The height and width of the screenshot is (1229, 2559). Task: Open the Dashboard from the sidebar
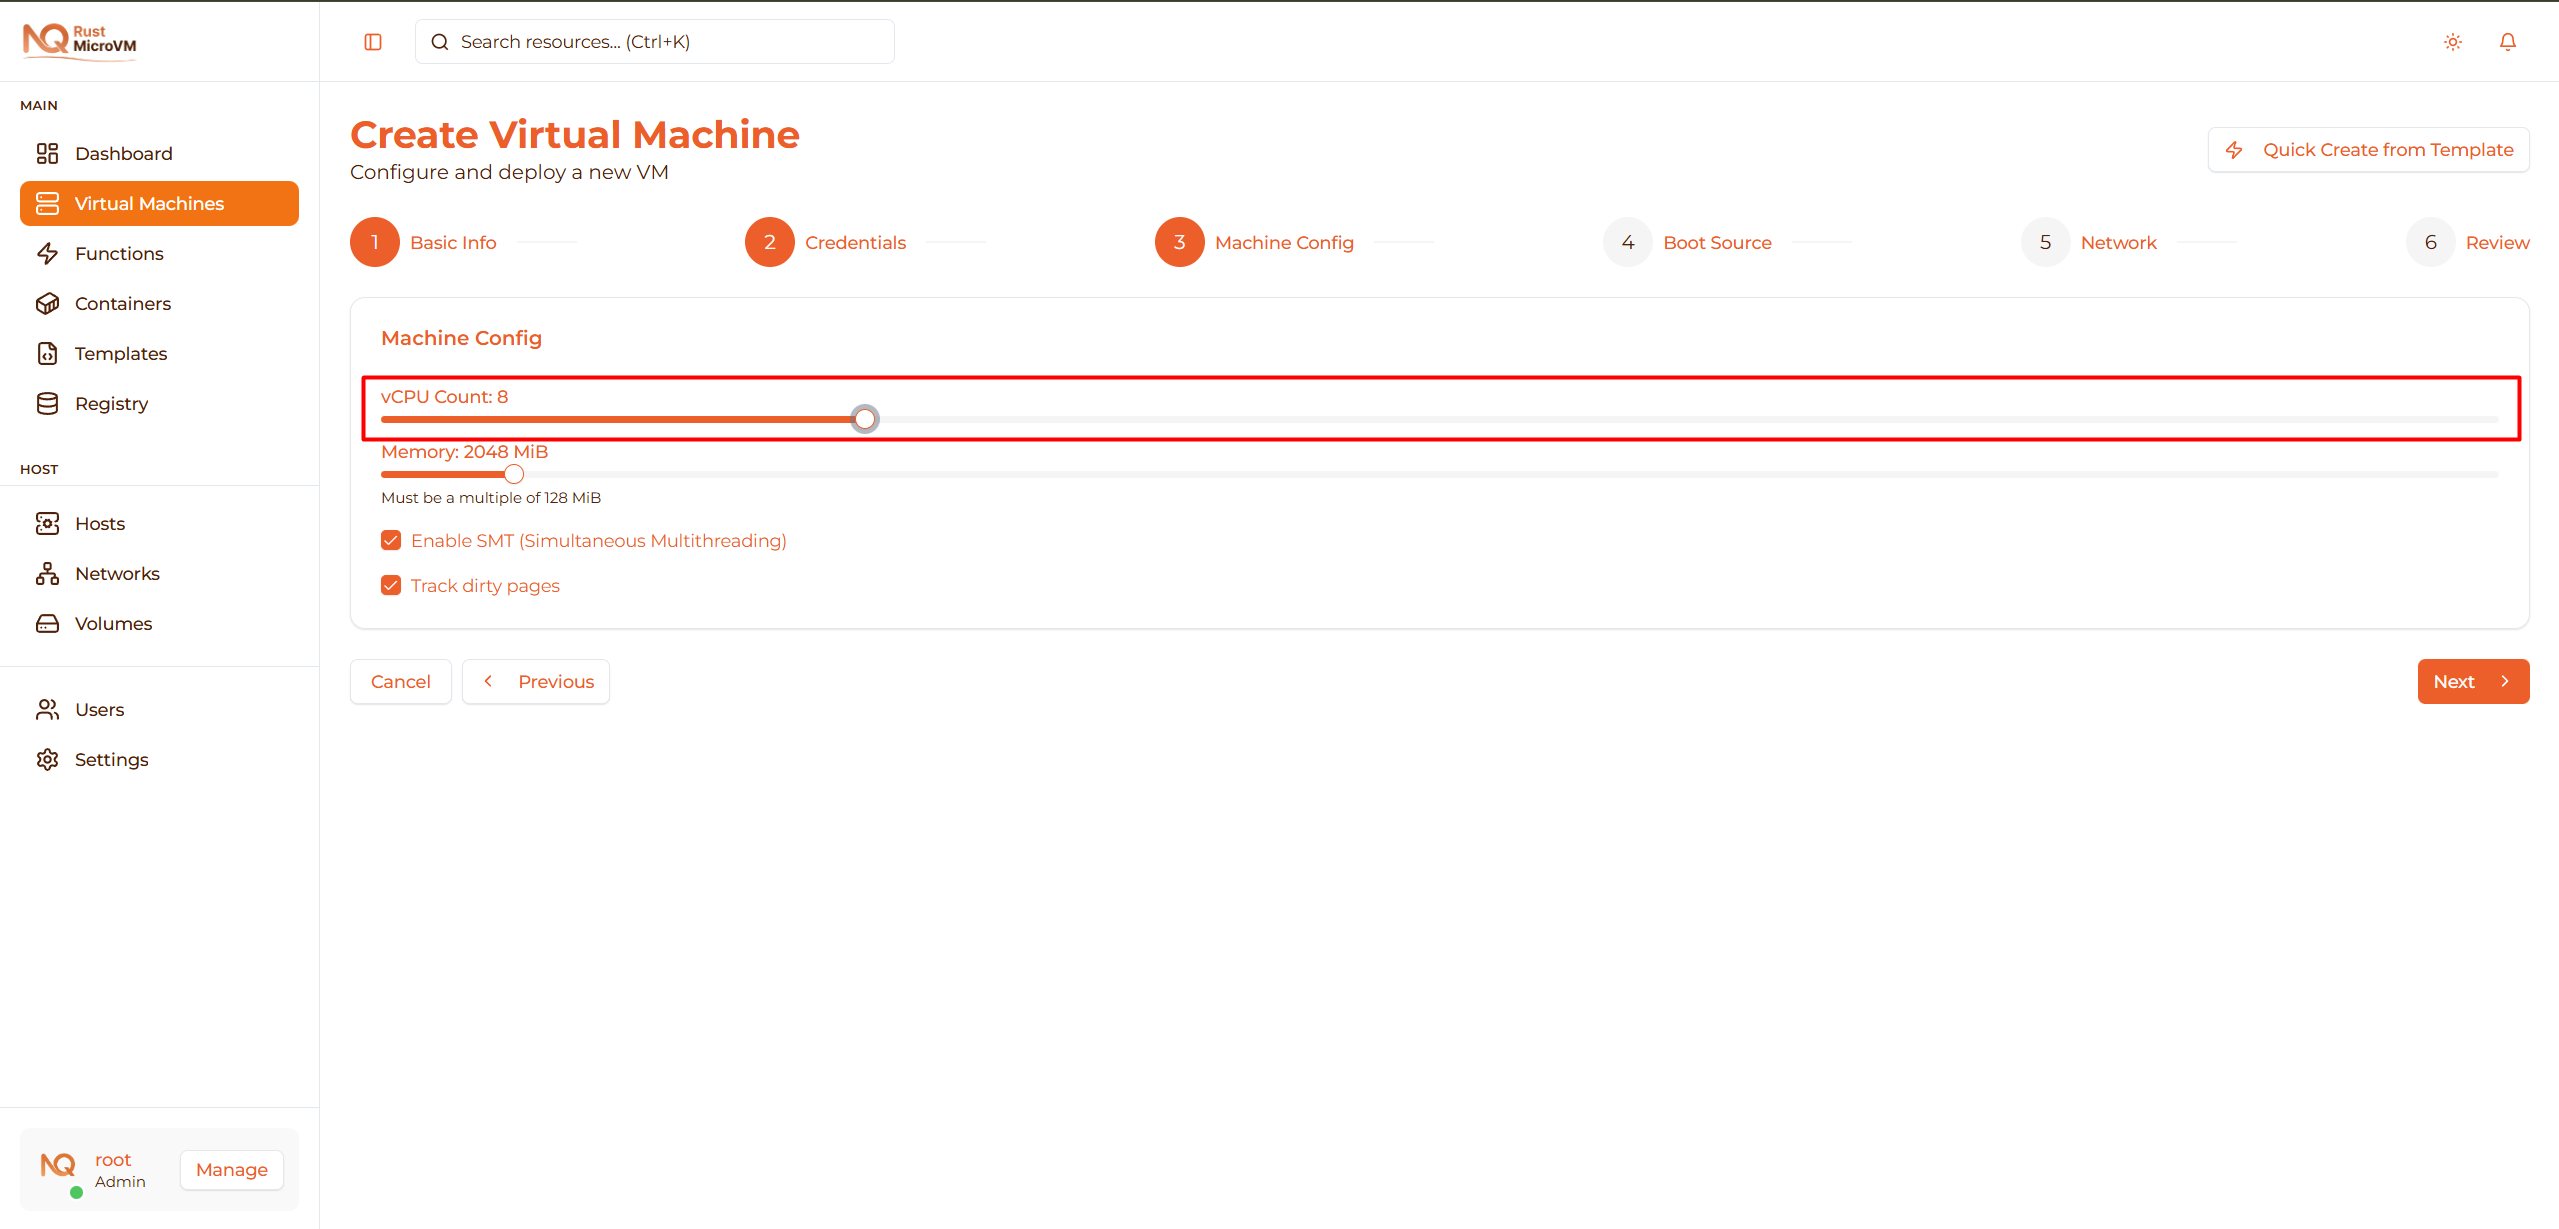[x=122, y=153]
